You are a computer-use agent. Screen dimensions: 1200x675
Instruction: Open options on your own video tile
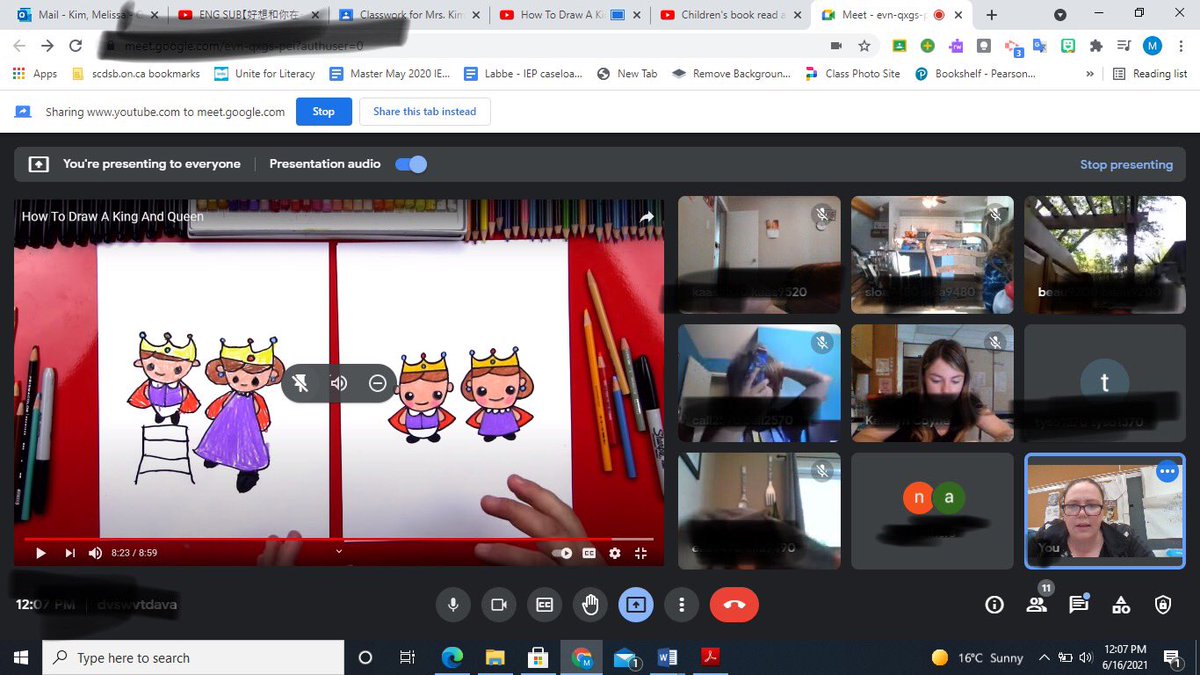pos(1167,472)
